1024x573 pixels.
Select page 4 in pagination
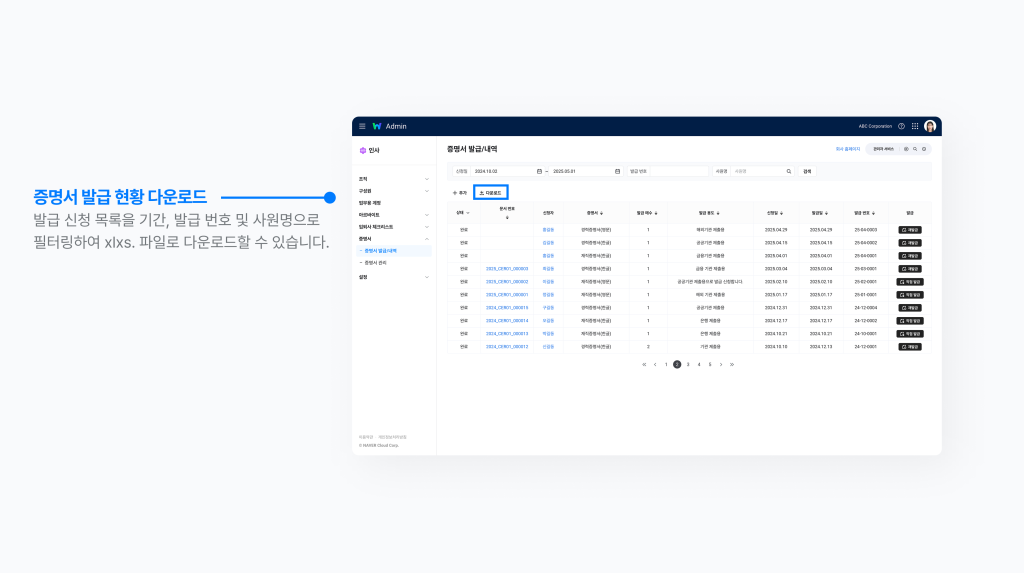[699, 365]
